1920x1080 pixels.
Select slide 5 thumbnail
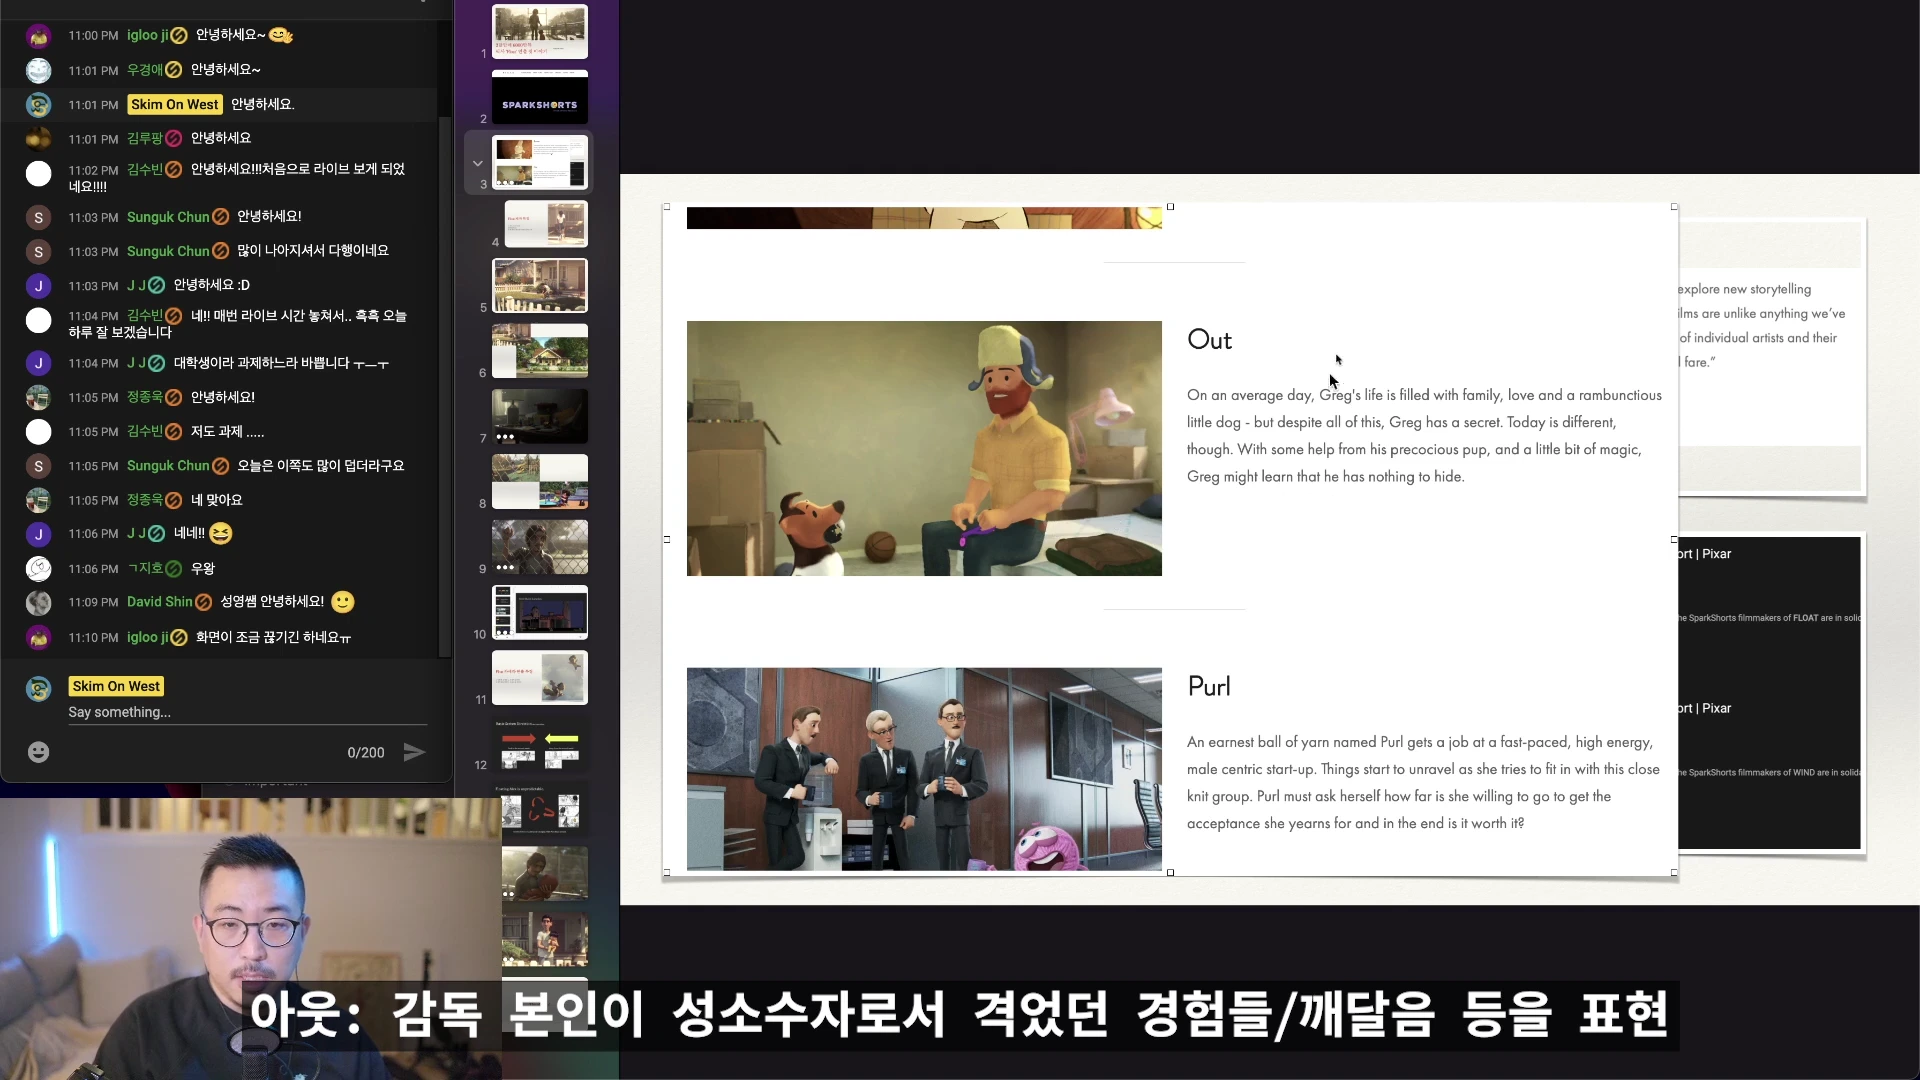click(x=540, y=285)
